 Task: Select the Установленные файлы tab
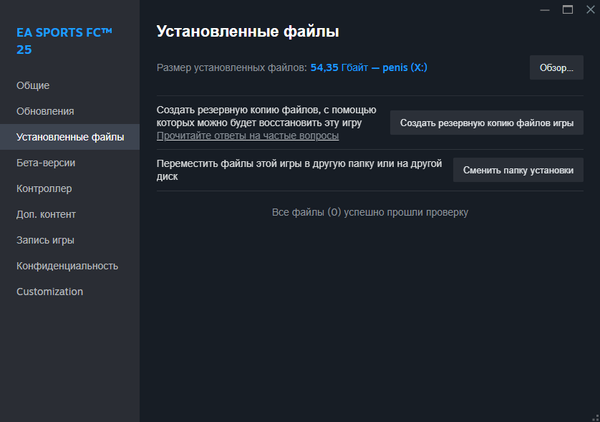[70, 137]
